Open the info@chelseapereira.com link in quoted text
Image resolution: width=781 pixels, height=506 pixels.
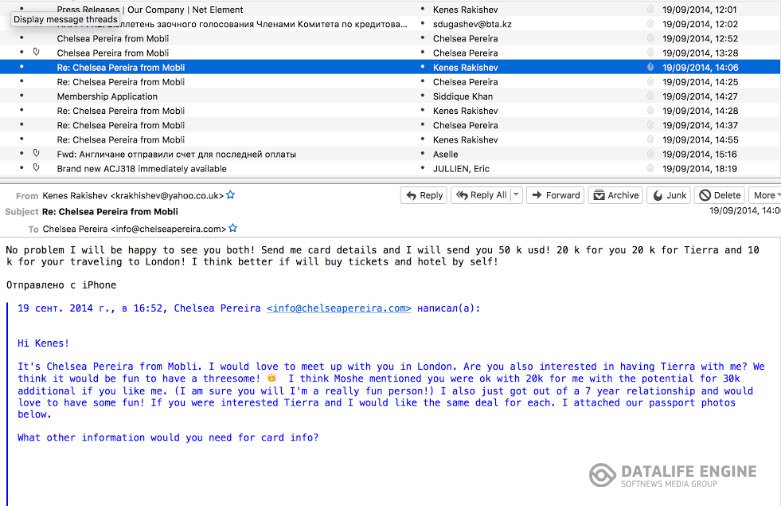pos(339,309)
